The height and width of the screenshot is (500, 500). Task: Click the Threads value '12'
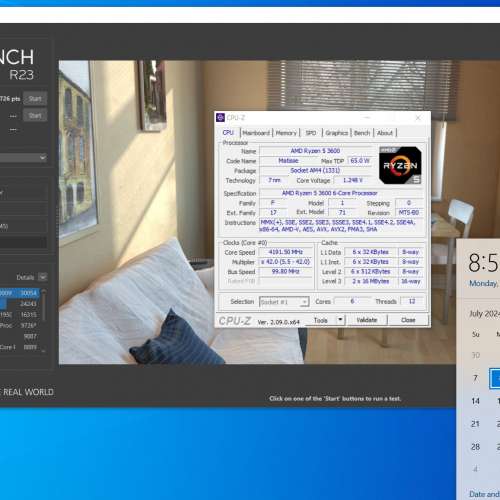[x=412, y=301]
